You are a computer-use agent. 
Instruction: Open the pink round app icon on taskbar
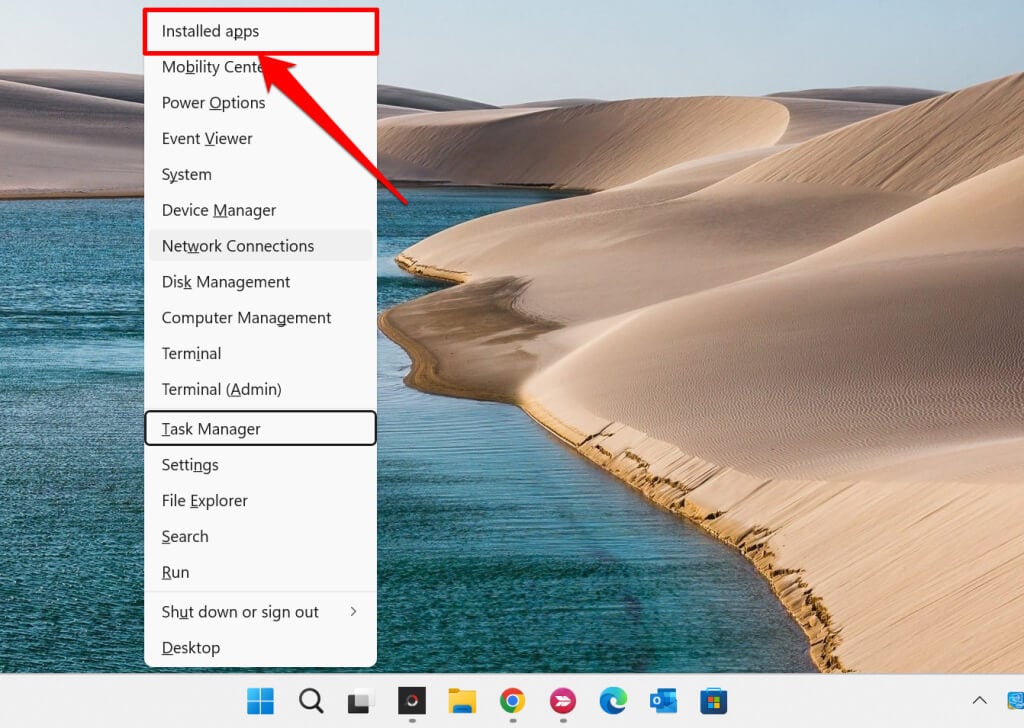tap(563, 701)
